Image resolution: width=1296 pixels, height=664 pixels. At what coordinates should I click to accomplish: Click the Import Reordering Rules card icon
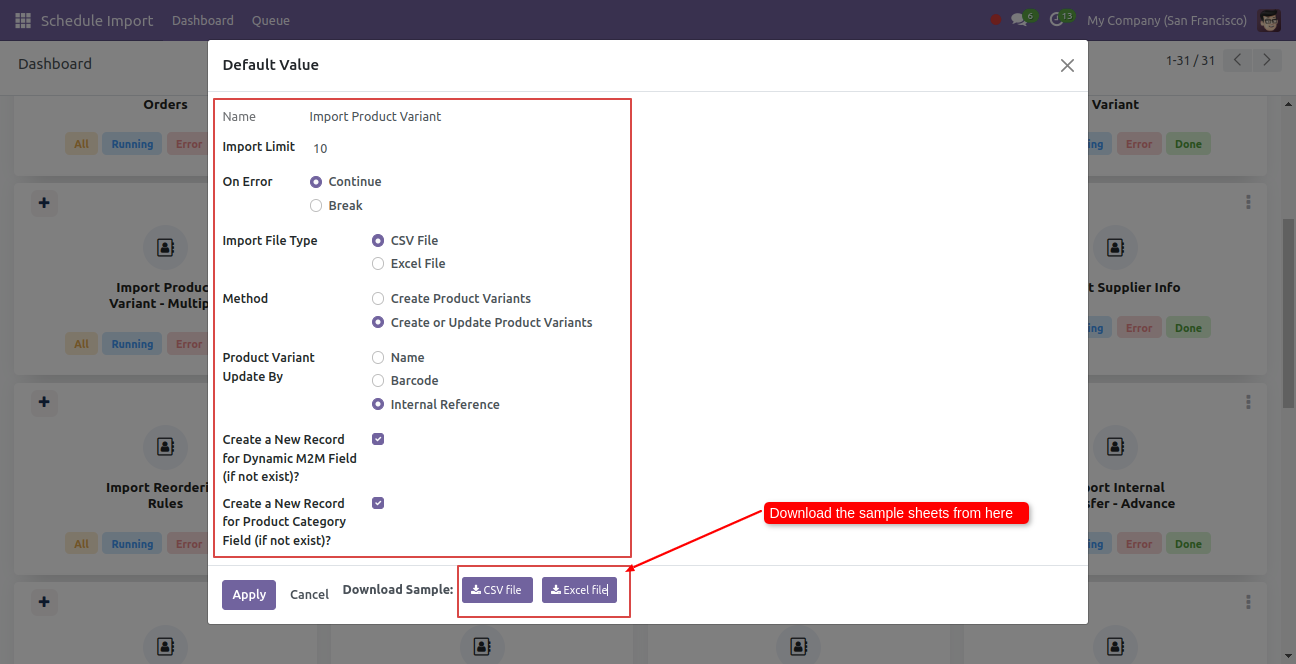click(x=165, y=447)
